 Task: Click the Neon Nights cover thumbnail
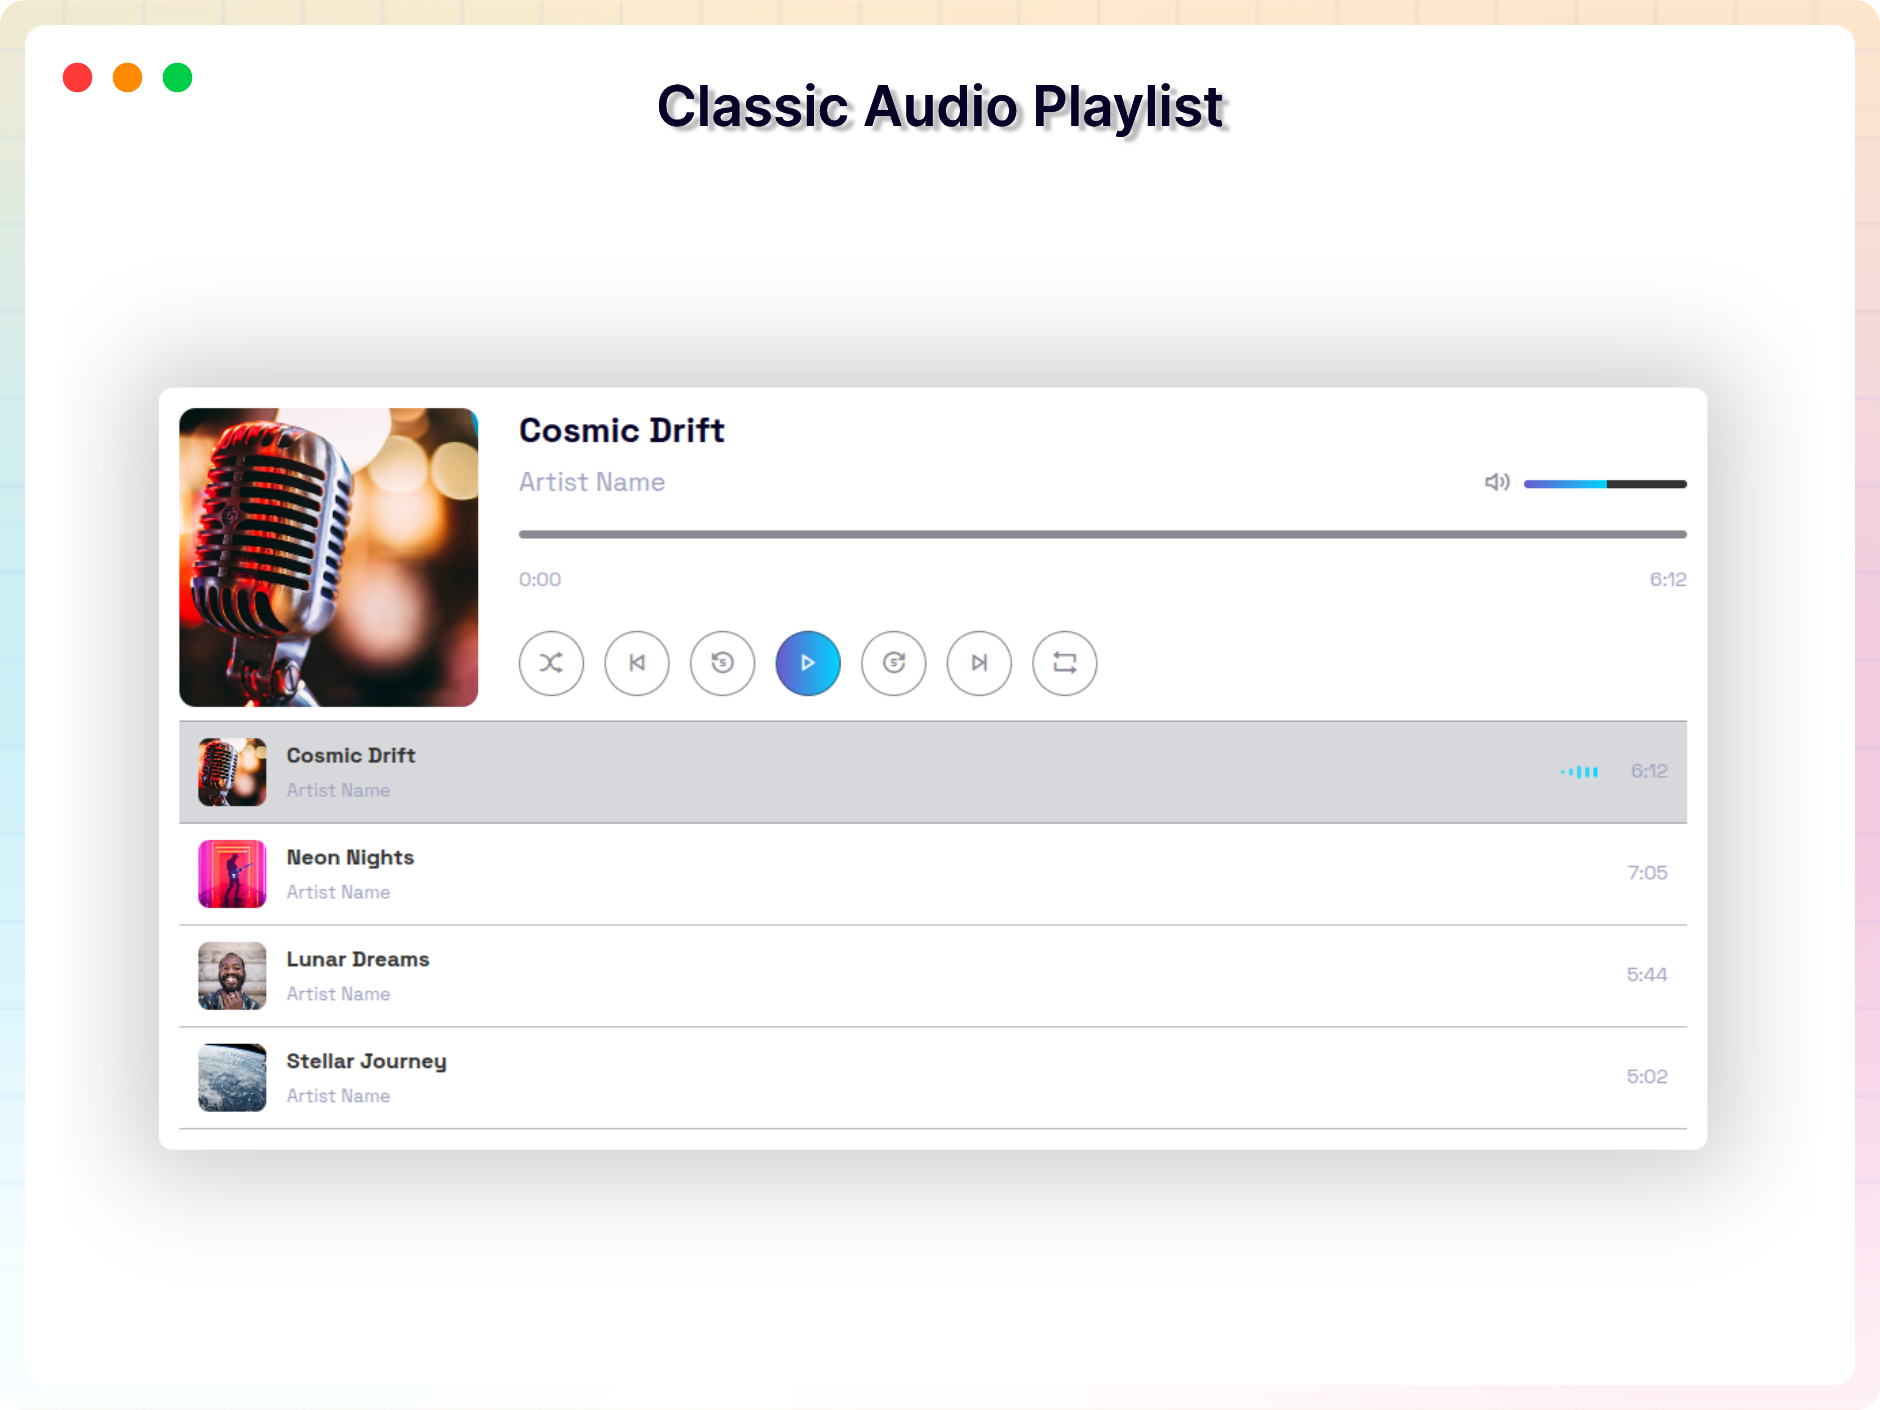coord(232,874)
